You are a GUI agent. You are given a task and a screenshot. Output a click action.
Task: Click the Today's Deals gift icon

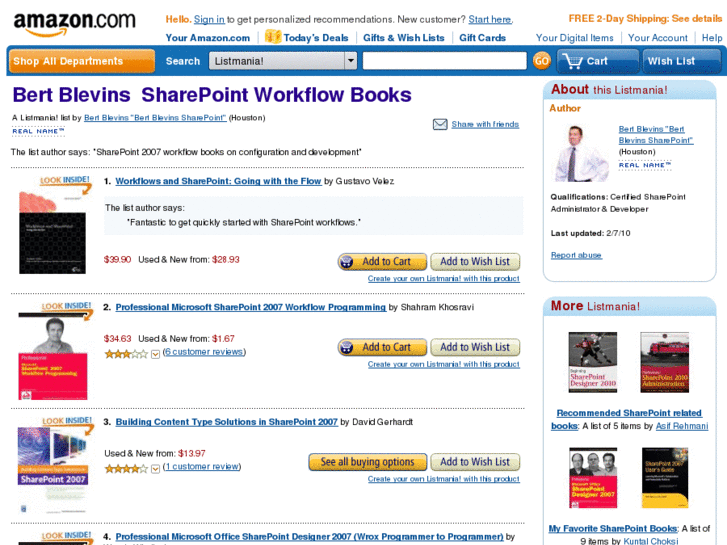273,37
